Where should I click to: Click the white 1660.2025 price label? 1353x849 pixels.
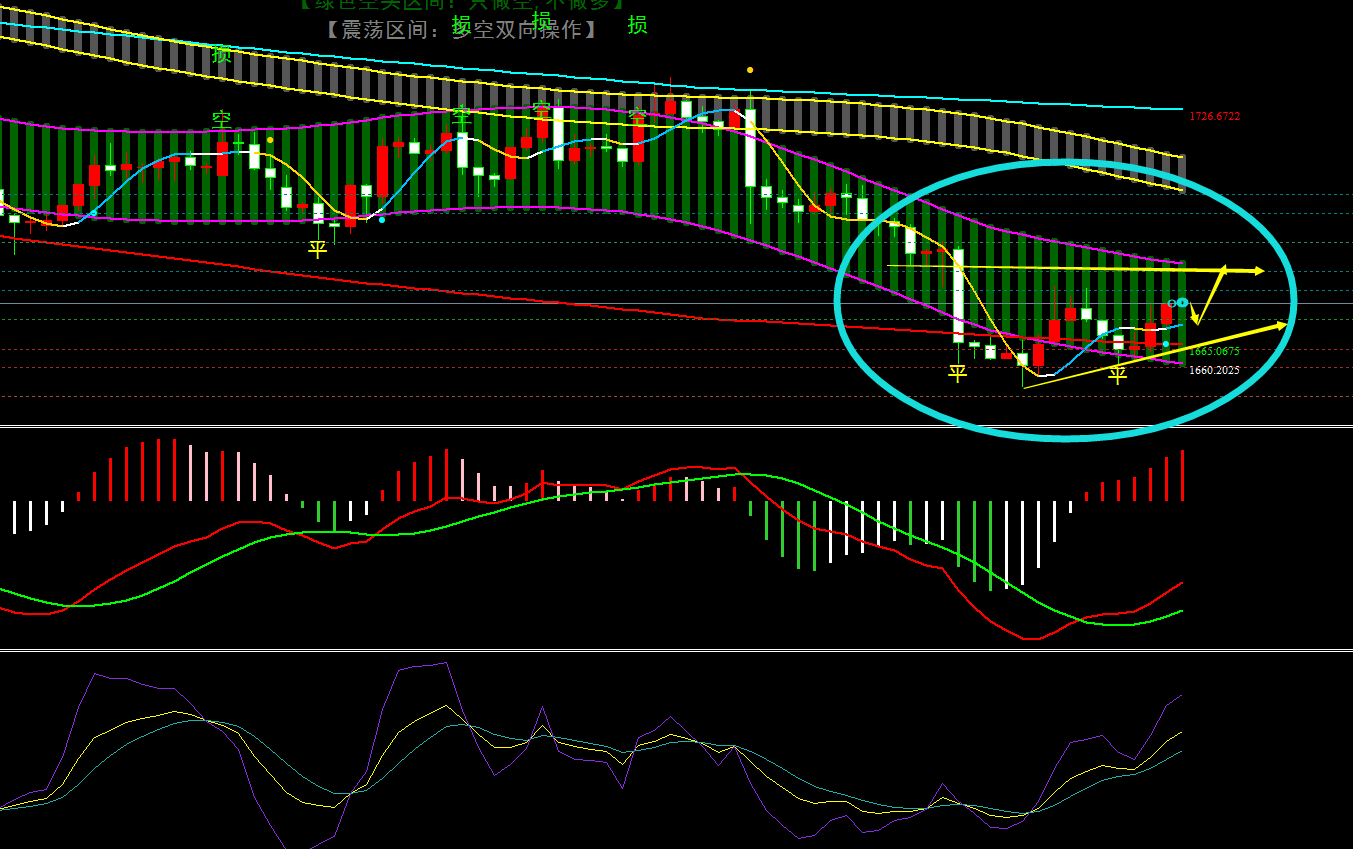[1214, 370]
